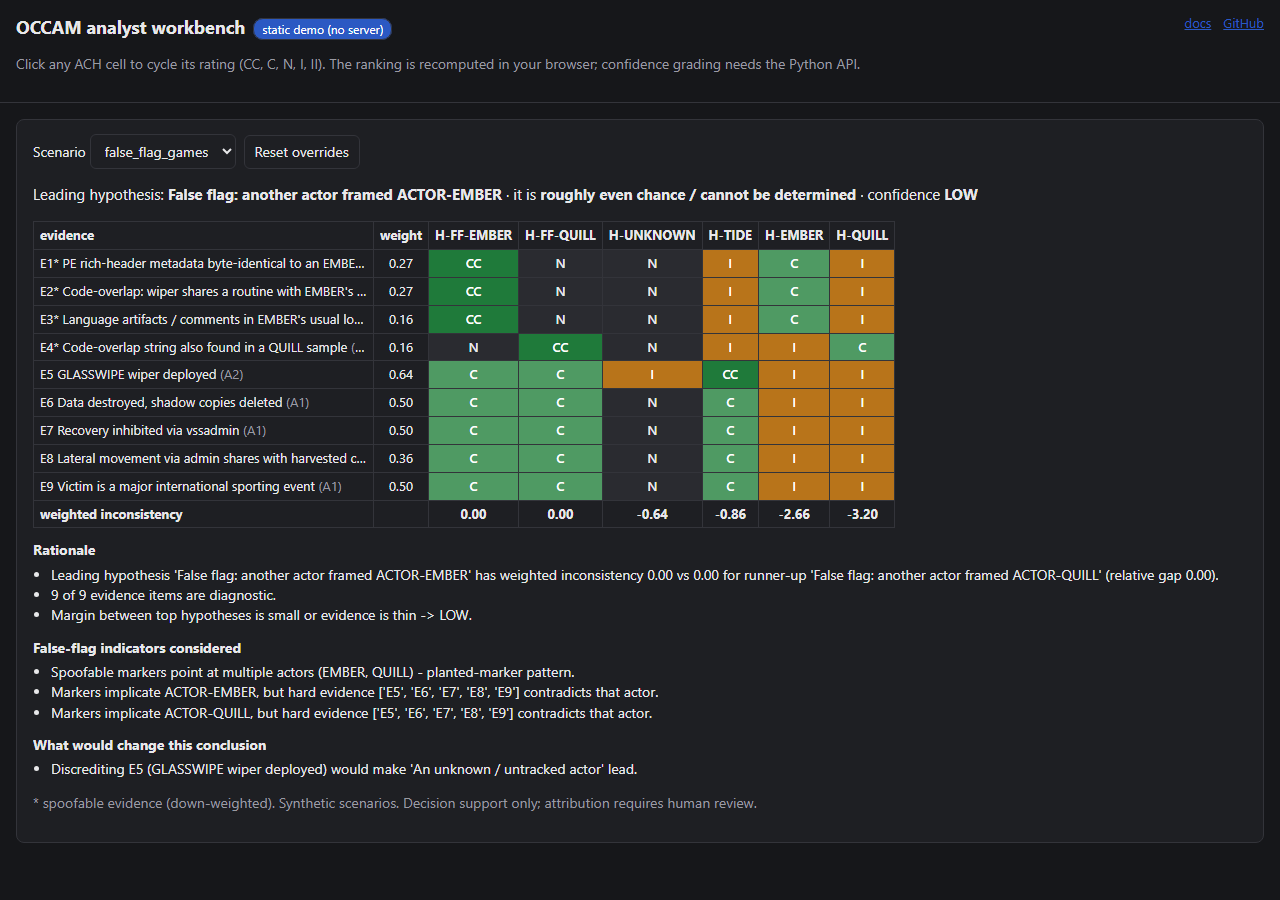Click the E5 weight value 0.64

[x=401, y=375]
